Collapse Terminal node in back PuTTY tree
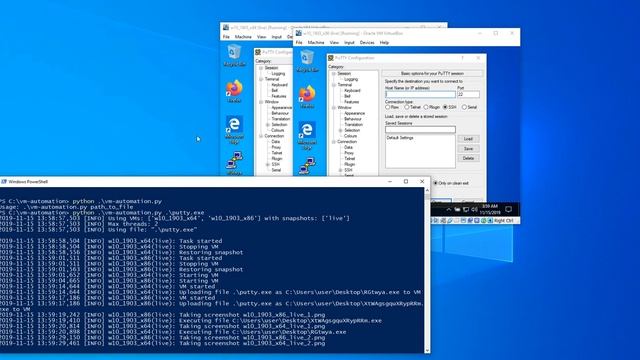Image resolution: width=640 pixels, height=360 pixels. (x=261, y=79)
